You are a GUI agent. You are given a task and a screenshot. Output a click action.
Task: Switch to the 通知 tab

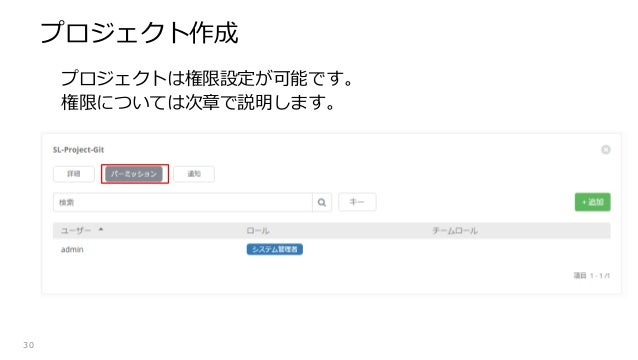pyautogui.click(x=194, y=174)
